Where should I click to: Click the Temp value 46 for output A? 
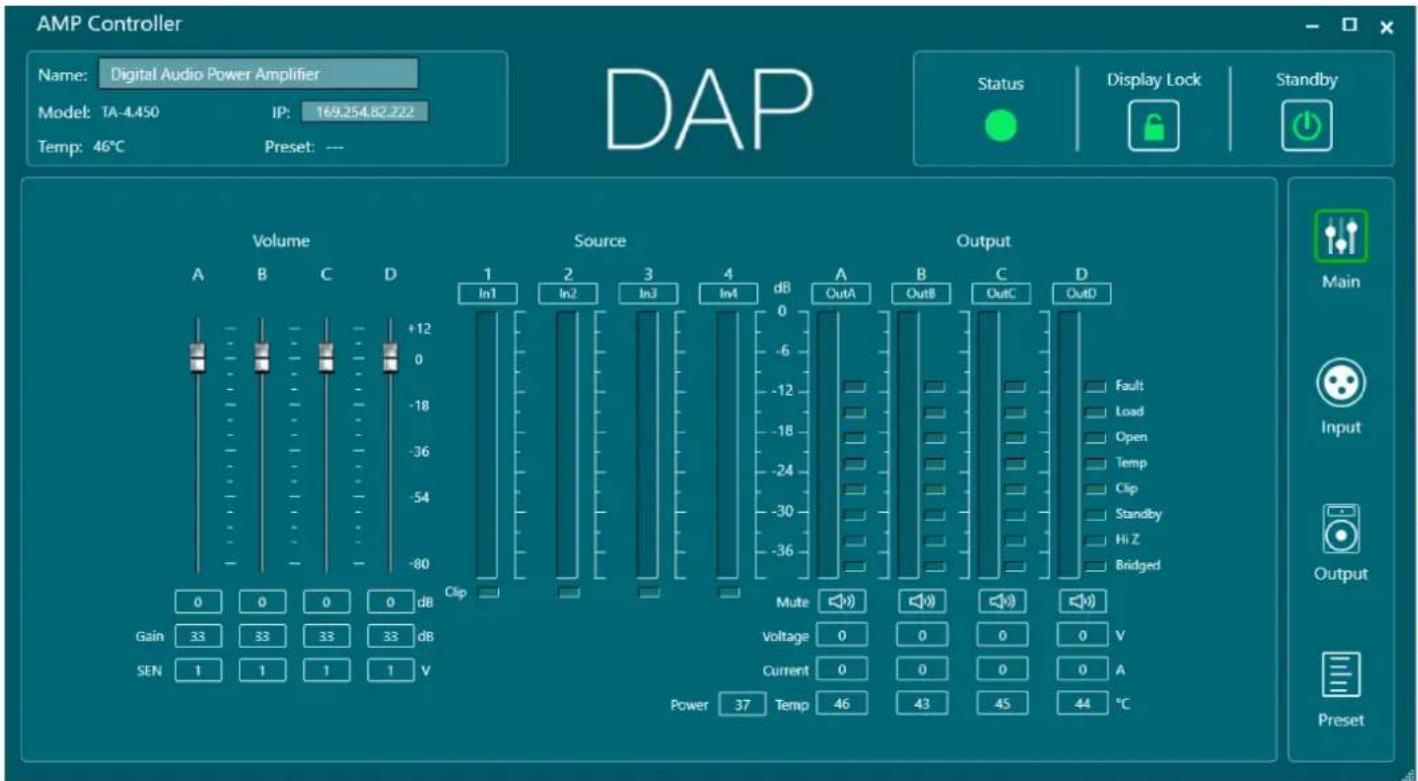(x=842, y=705)
